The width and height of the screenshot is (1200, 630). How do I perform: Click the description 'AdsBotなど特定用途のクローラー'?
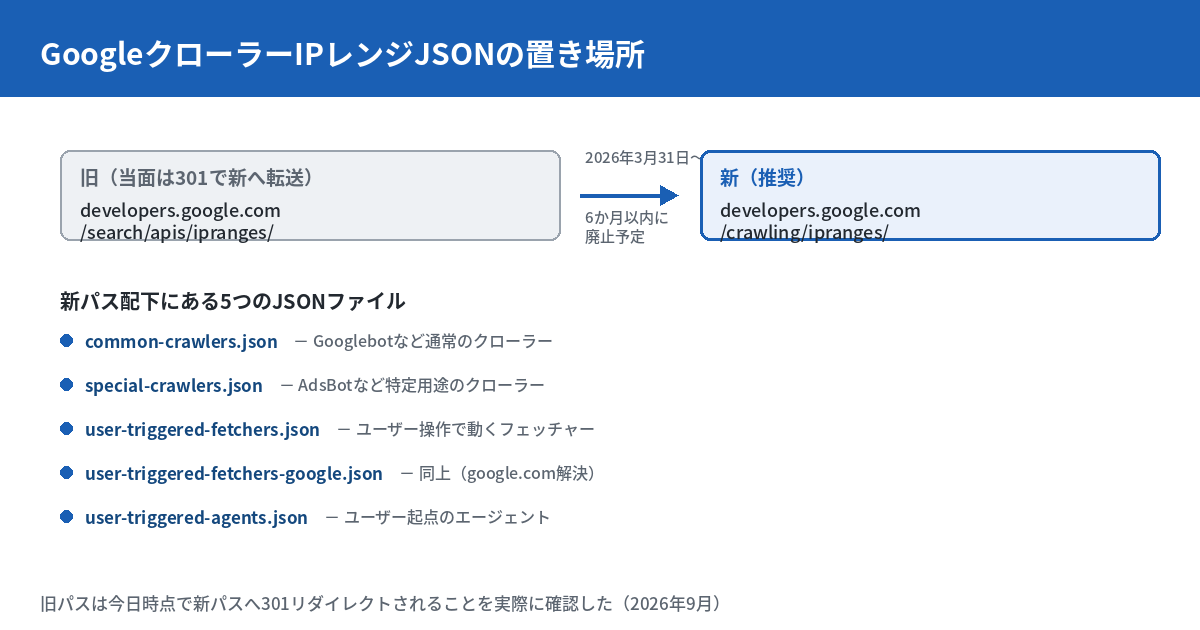pyautogui.click(x=421, y=386)
